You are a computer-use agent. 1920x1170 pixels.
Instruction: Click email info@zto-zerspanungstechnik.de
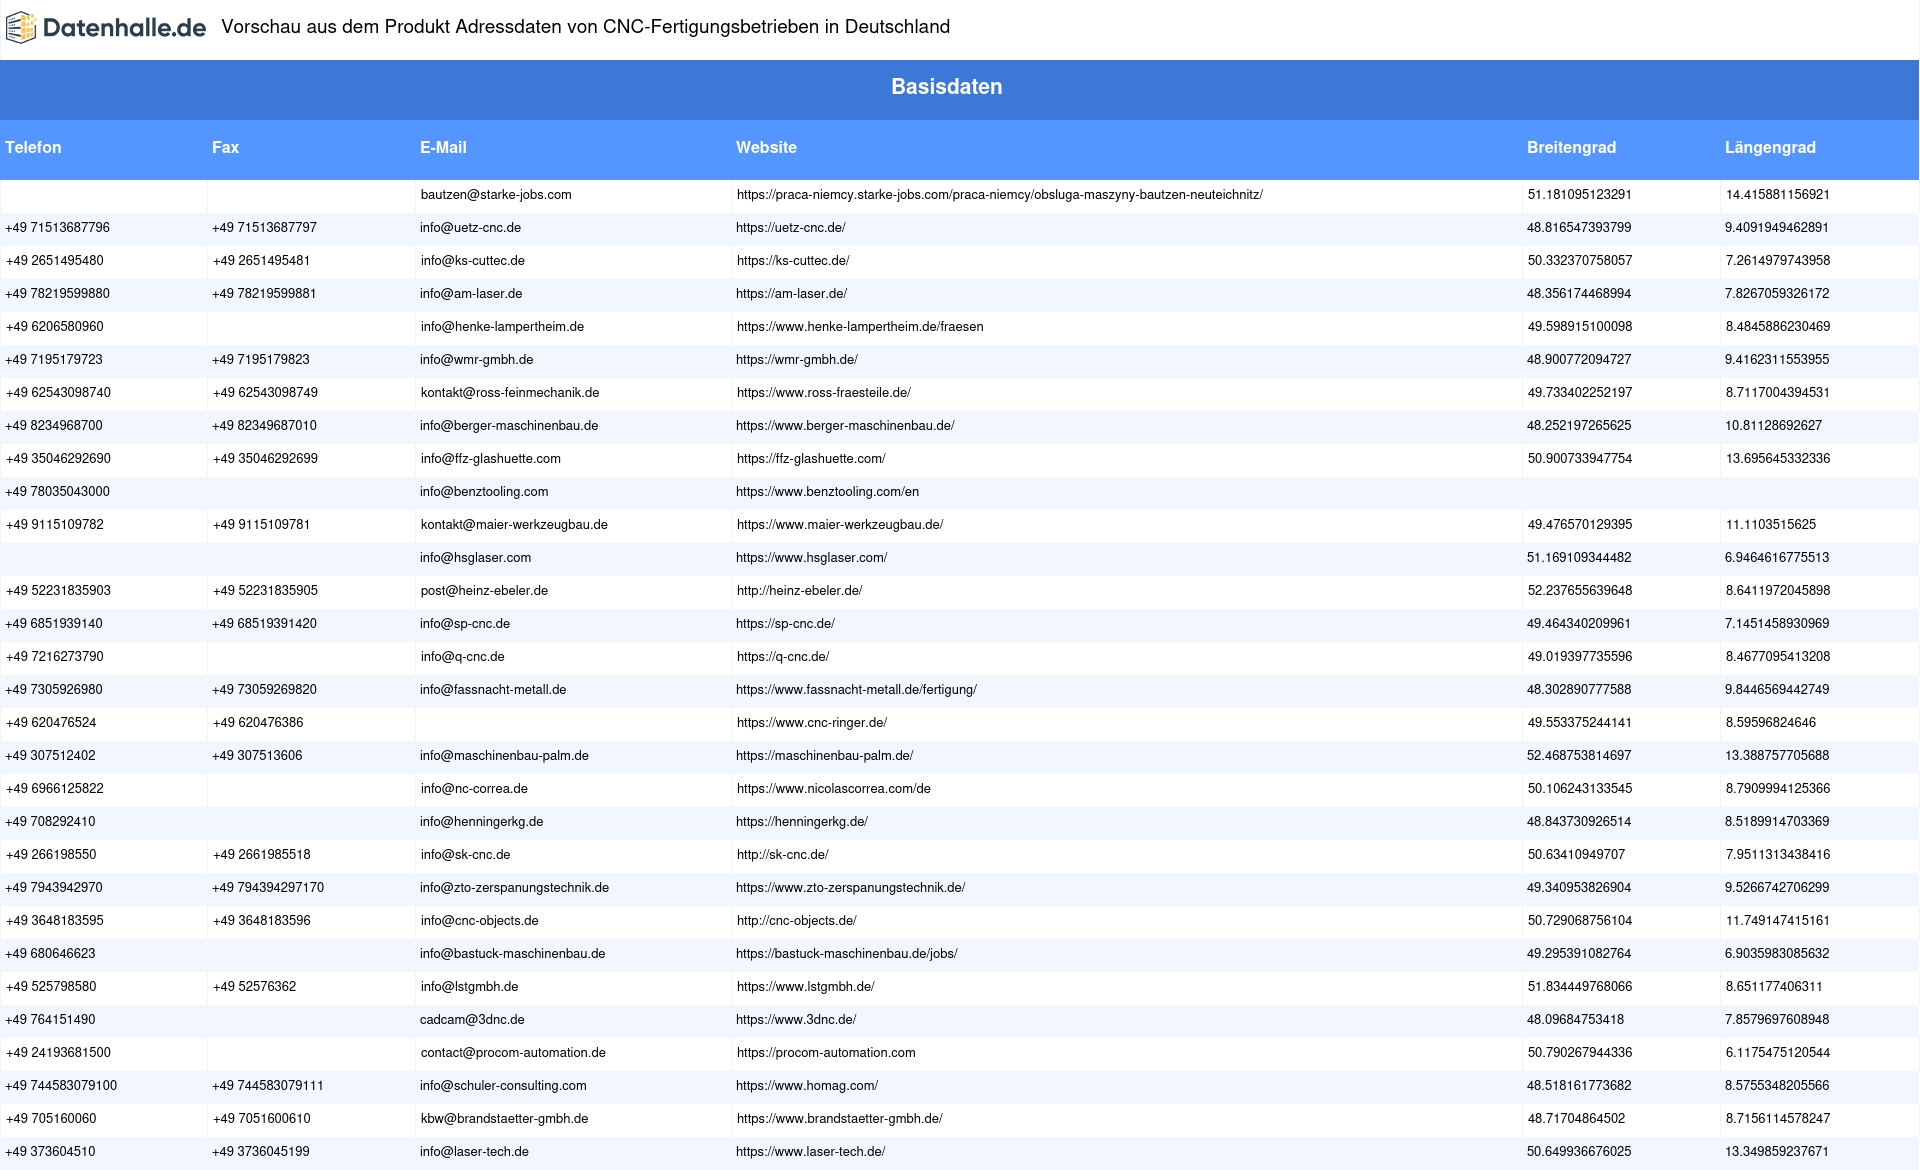514,888
